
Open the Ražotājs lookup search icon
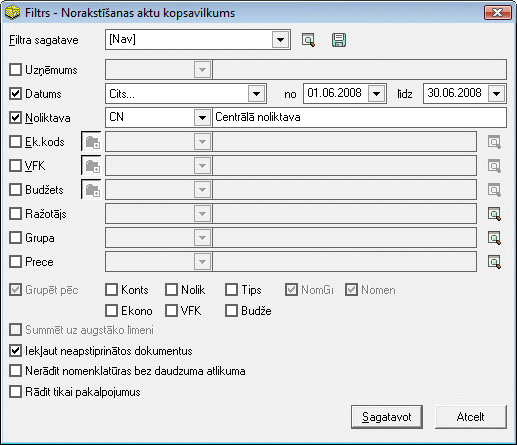click(494, 214)
